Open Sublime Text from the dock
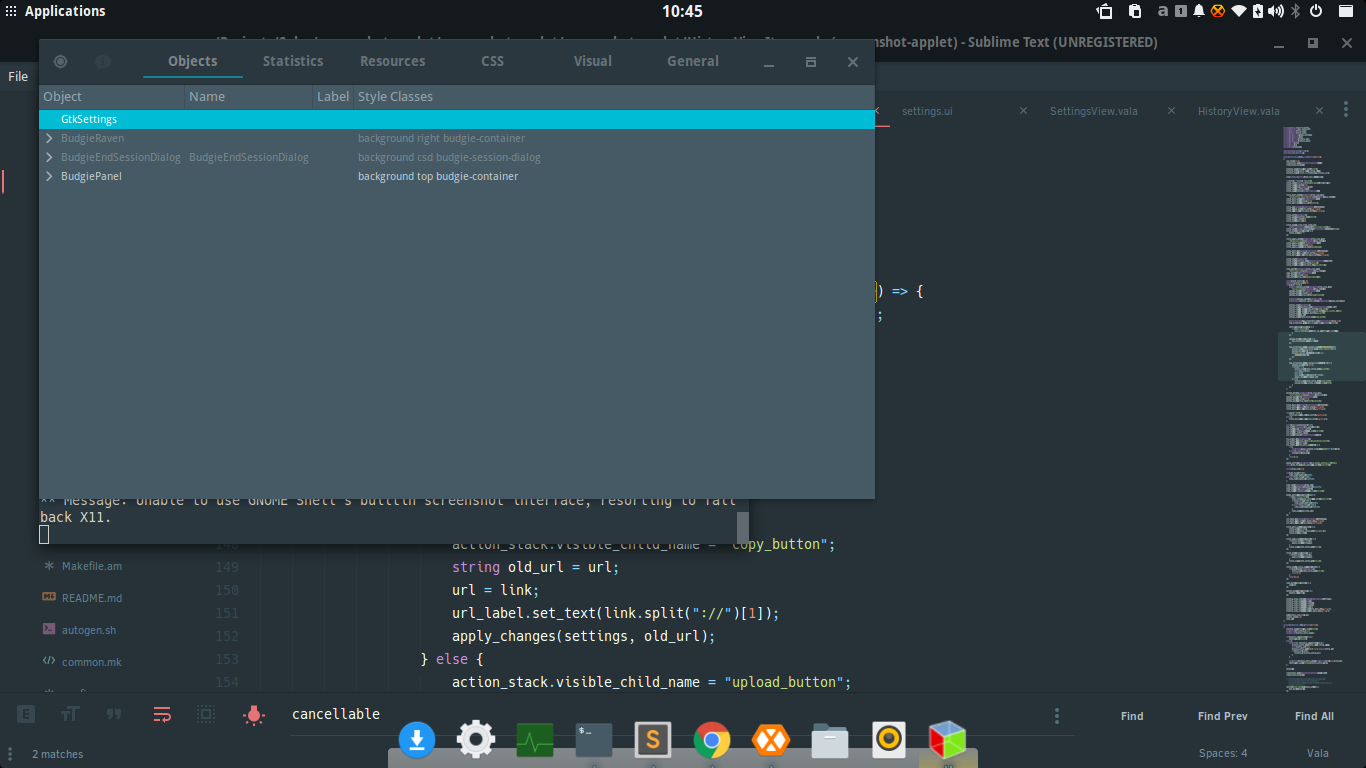The image size is (1366, 768). click(x=653, y=740)
